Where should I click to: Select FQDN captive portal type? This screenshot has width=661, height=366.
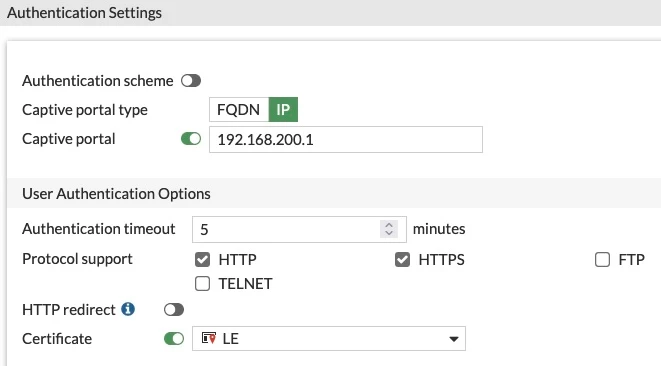pyautogui.click(x=239, y=110)
